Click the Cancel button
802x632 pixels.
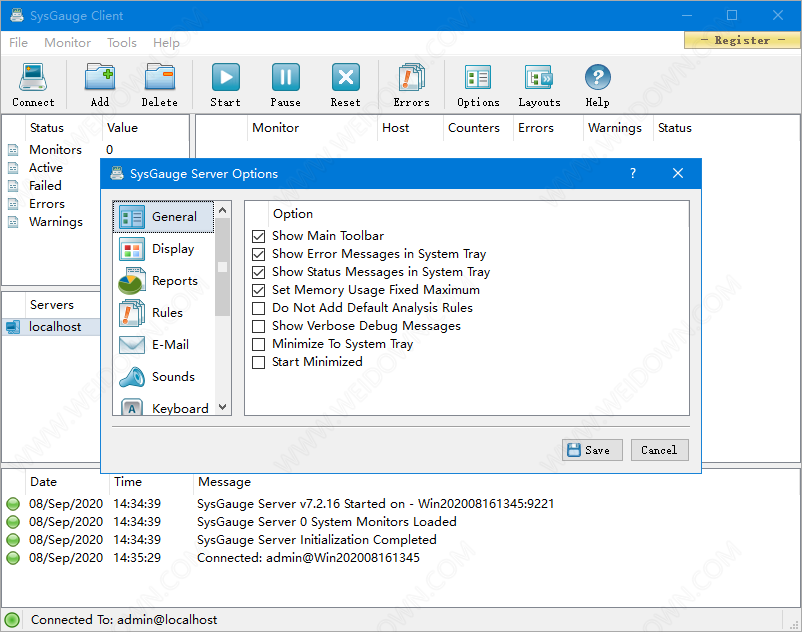pyautogui.click(x=659, y=450)
